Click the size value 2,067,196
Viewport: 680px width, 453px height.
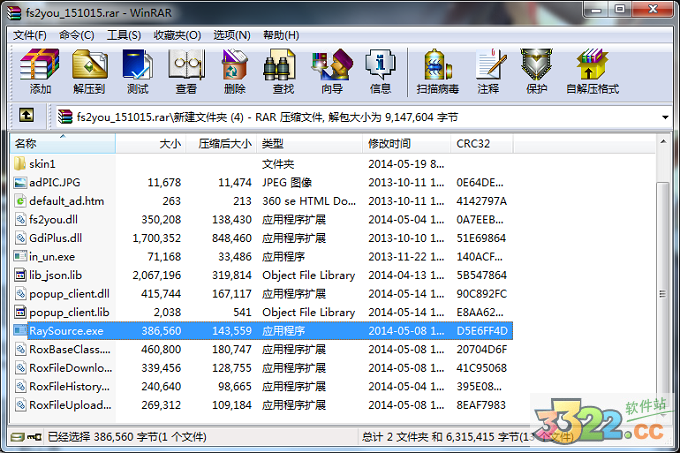click(x=157, y=275)
